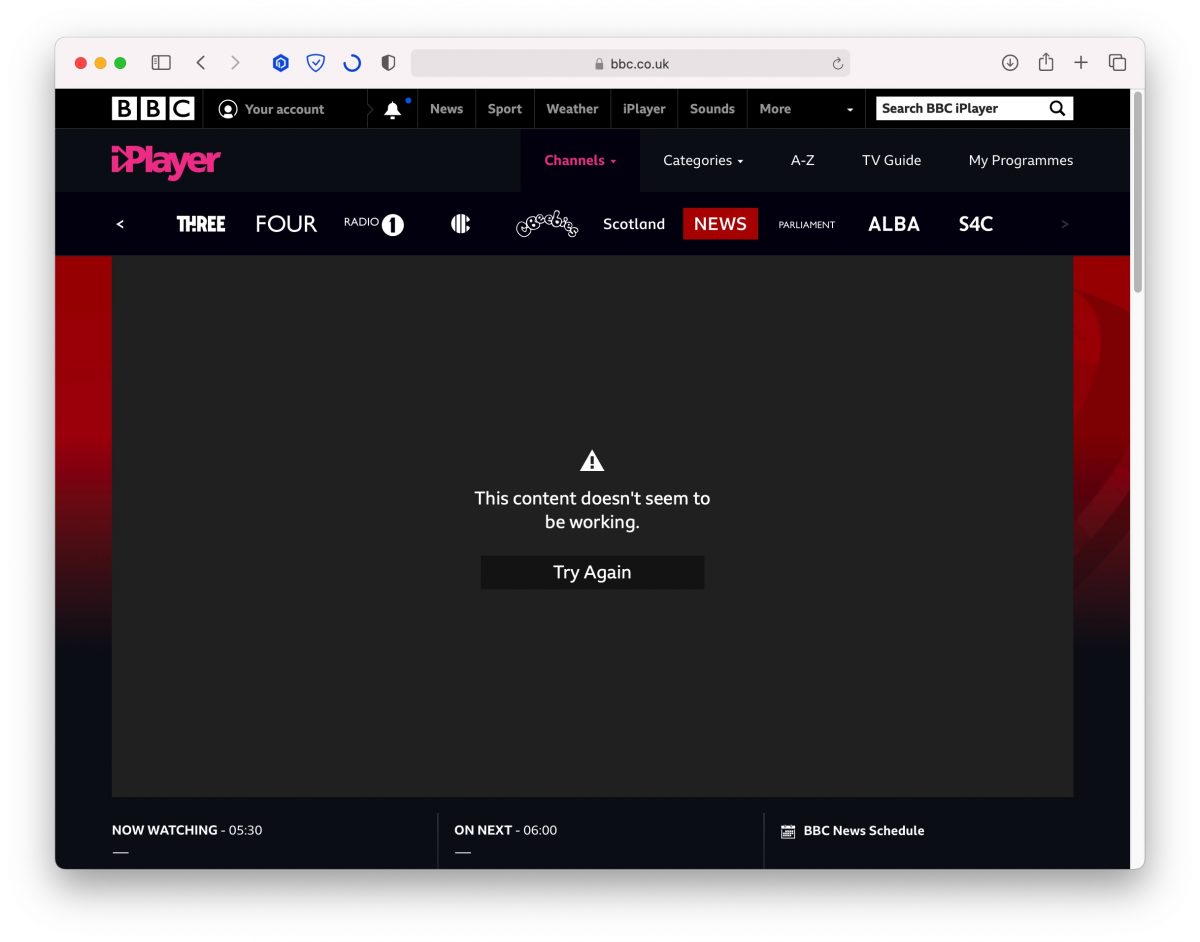This screenshot has height=942, width=1200.
Task: Click the search magnifier icon
Action: point(1057,108)
